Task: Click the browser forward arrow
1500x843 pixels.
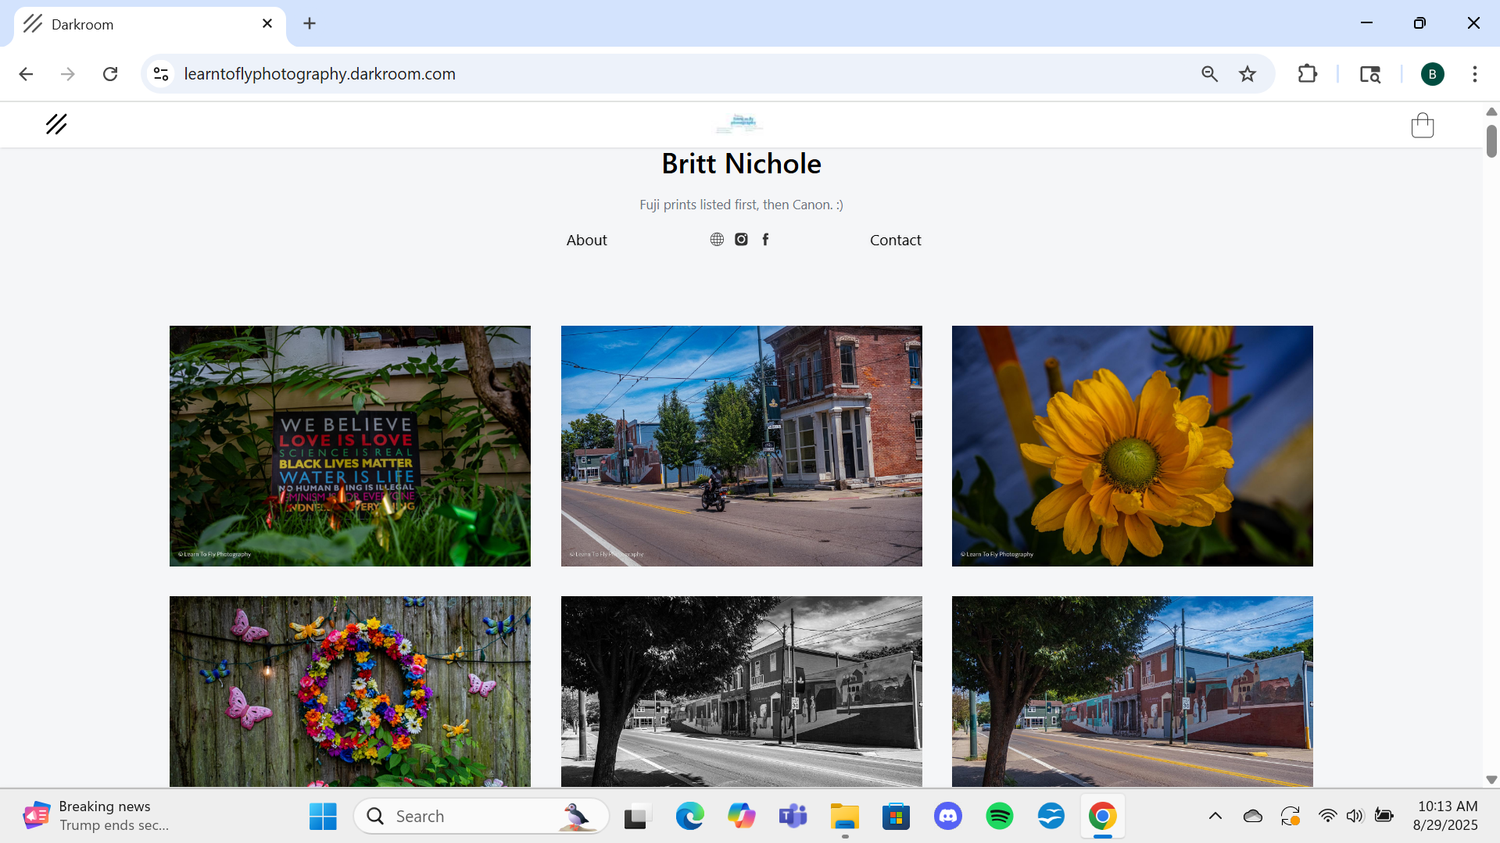Action: (68, 74)
